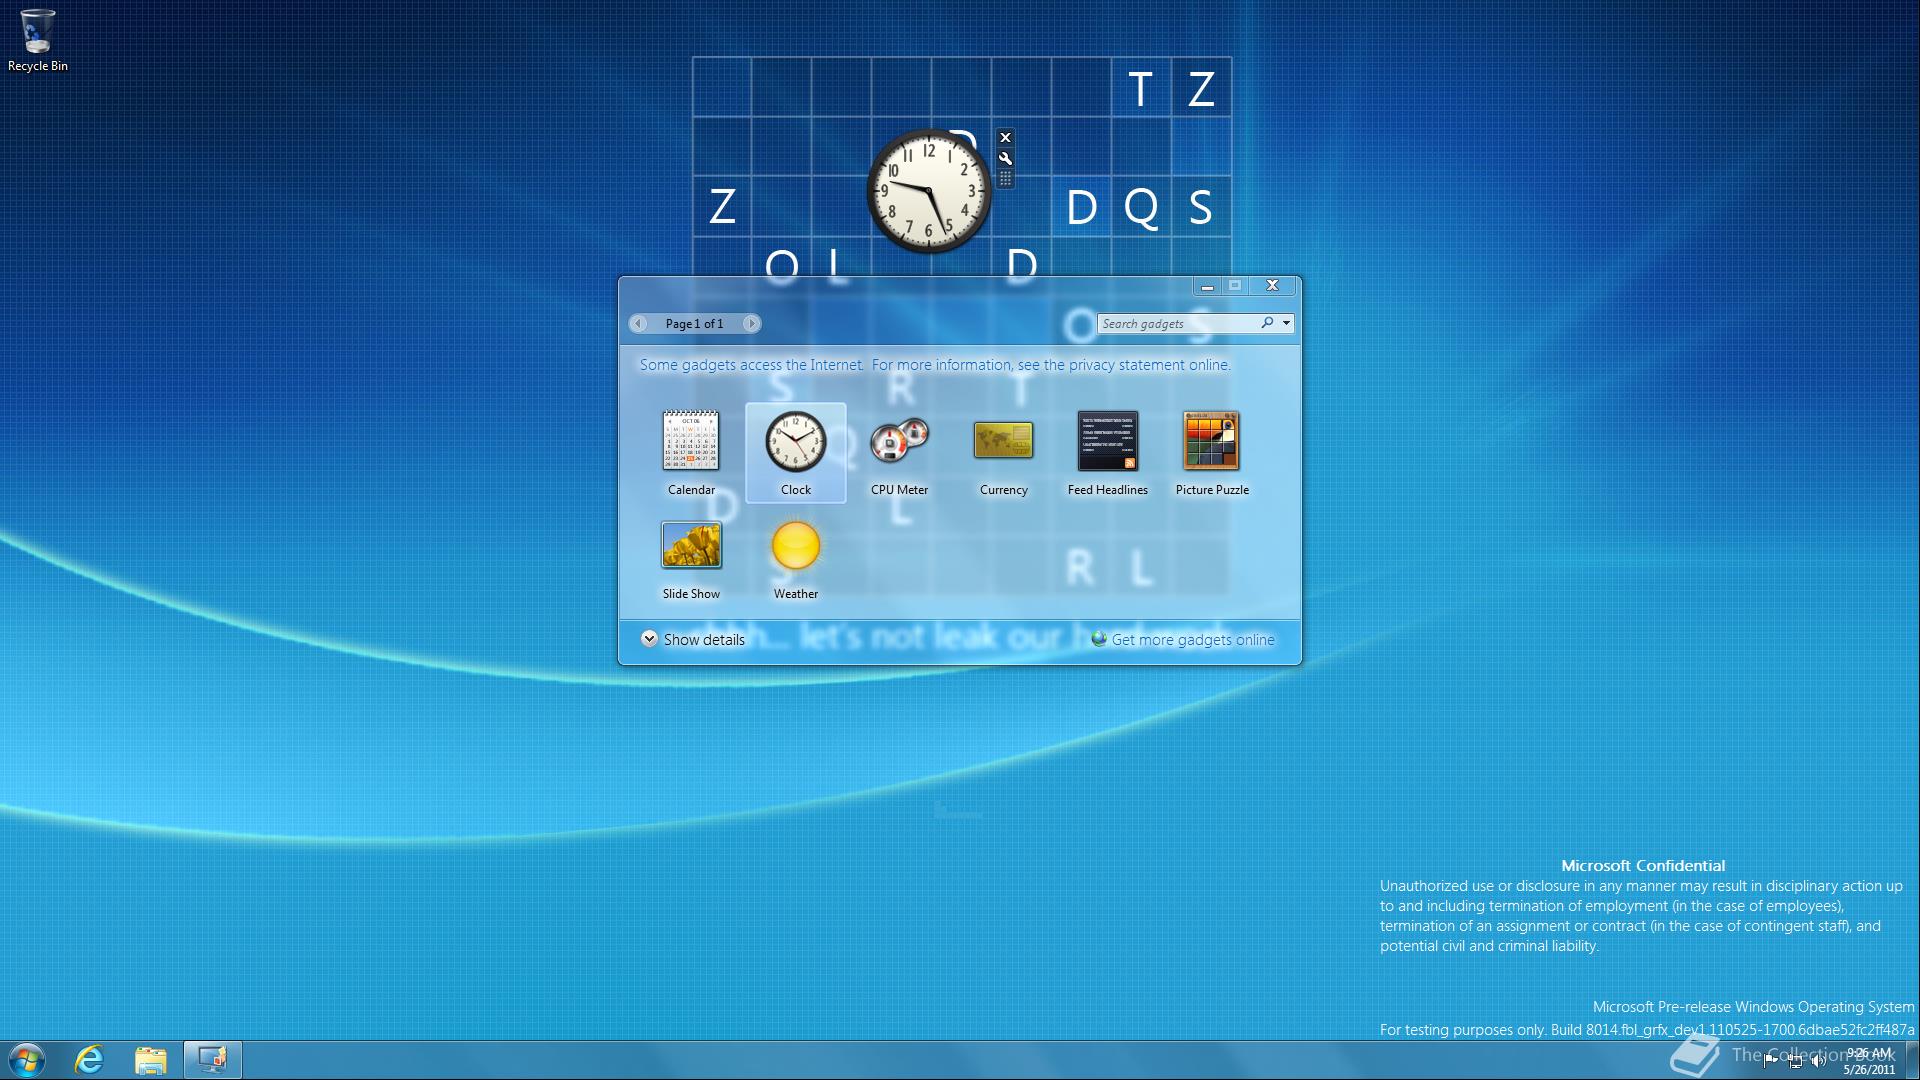Open the clock gadget's options wrench
Image resolution: width=1920 pixels, height=1080 pixels.
point(1005,158)
